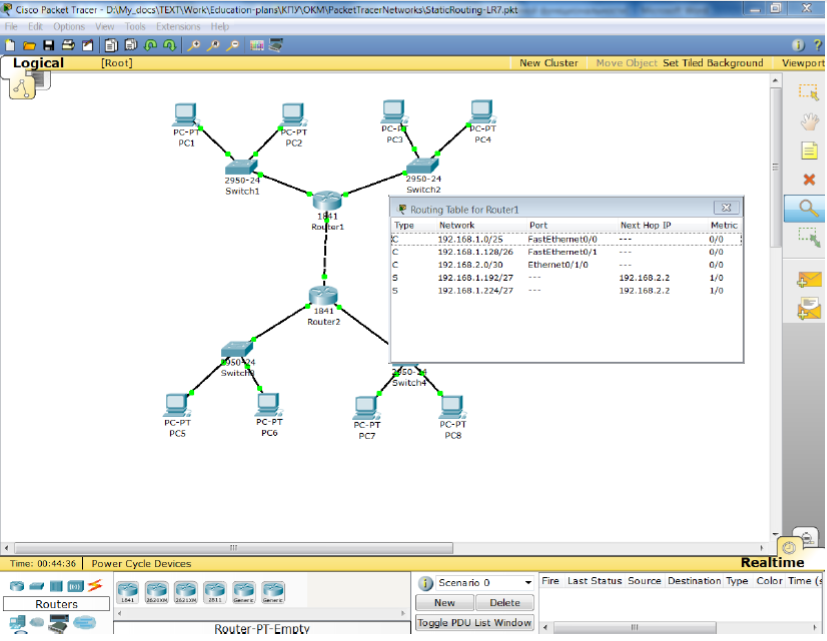Select the Wireless Devices category icon
The height and width of the screenshot is (641, 827).
tap(75, 586)
